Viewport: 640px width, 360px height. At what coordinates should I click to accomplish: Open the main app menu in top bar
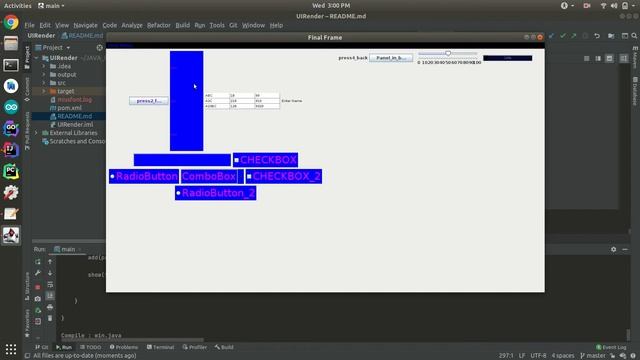click(x=51, y=6)
